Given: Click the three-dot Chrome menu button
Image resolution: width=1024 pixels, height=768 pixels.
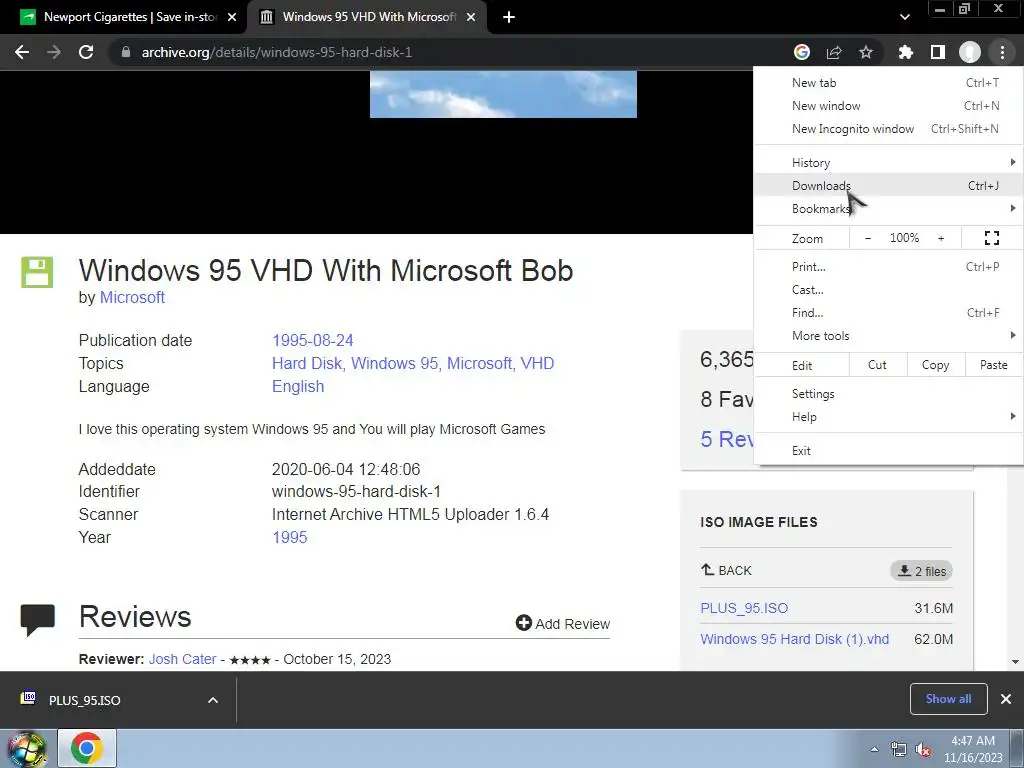Looking at the screenshot, I should [x=1002, y=52].
